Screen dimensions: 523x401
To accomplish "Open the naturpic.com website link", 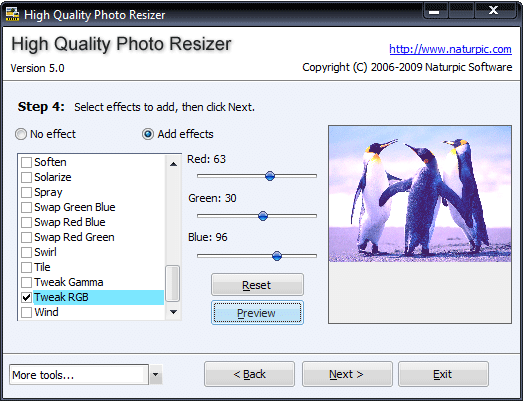I will tap(450, 49).
